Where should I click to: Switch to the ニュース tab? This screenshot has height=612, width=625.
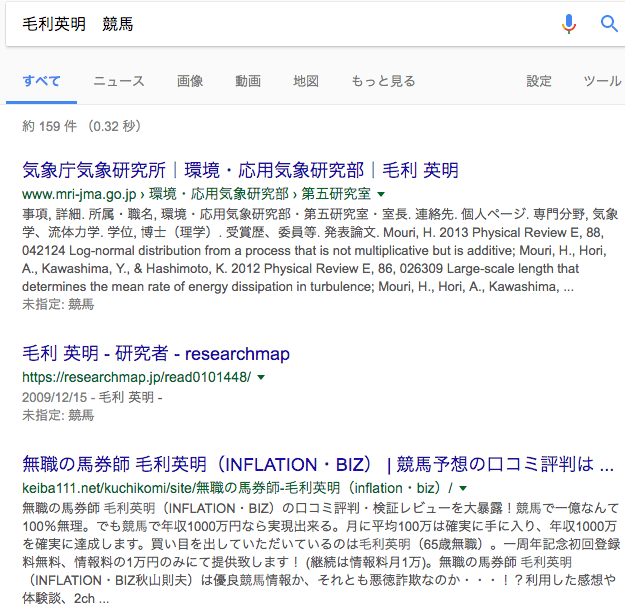(x=119, y=81)
